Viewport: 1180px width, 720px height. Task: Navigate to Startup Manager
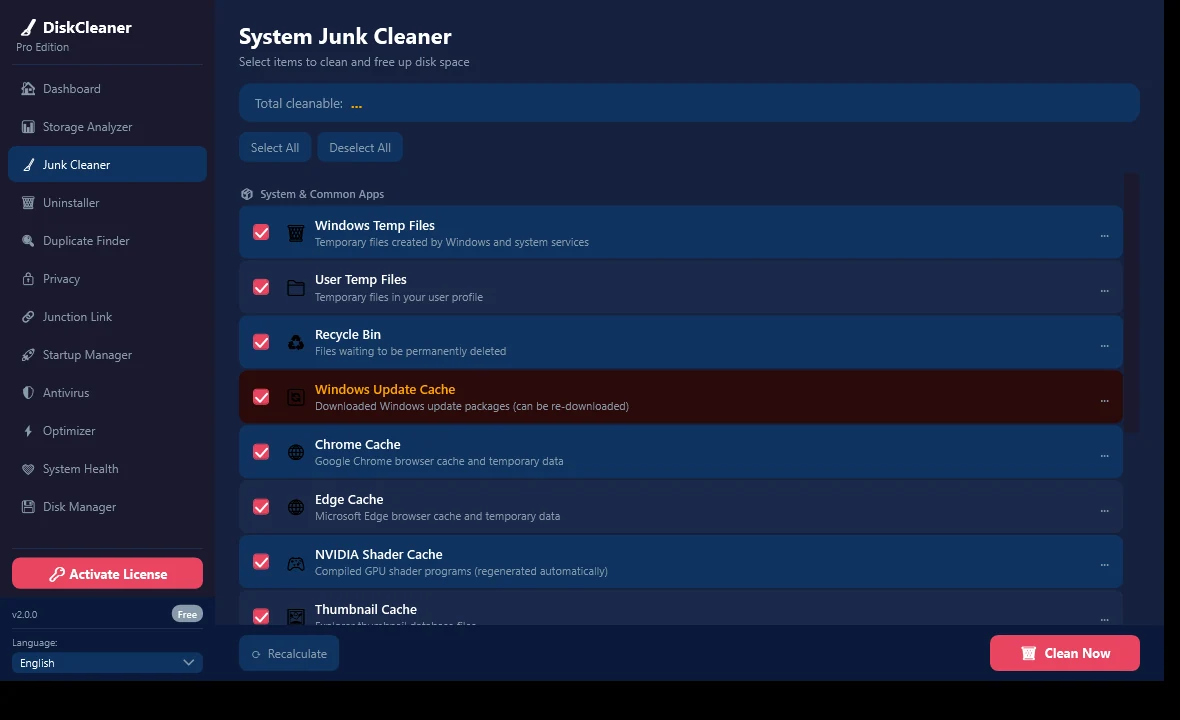pyautogui.click(x=107, y=354)
